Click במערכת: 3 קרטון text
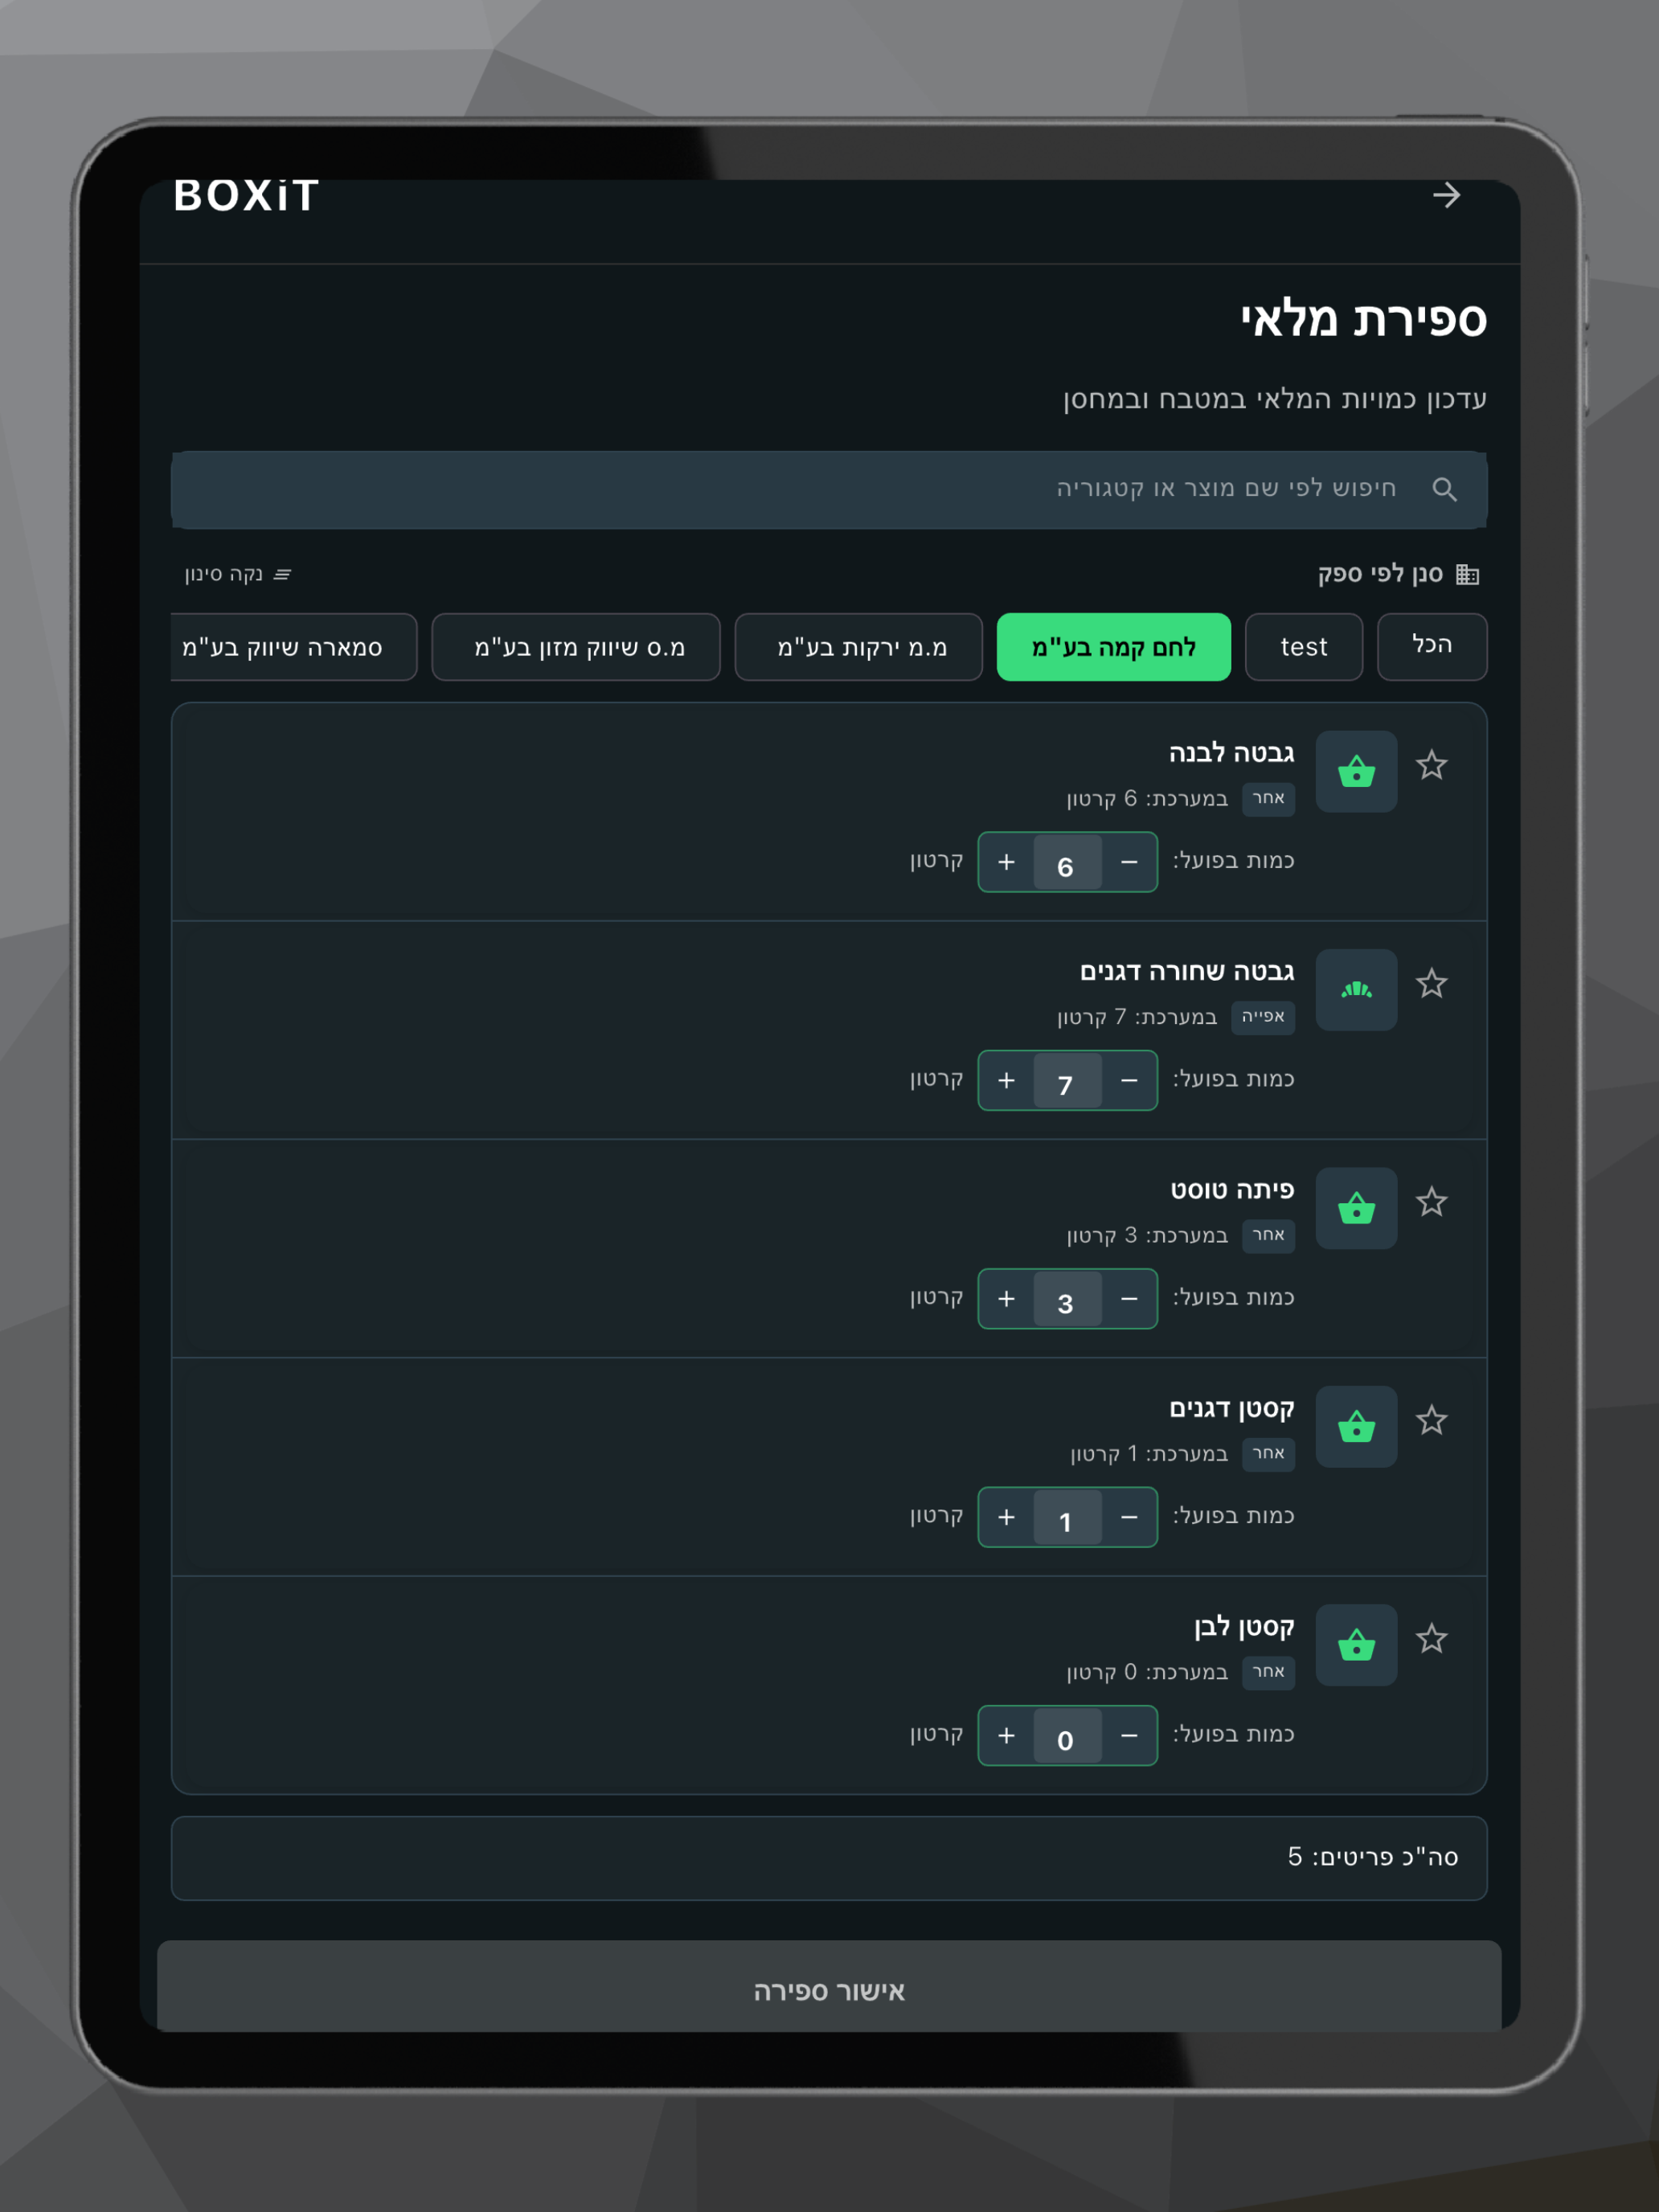The width and height of the screenshot is (1659, 2212). [x=1147, y=1236]
